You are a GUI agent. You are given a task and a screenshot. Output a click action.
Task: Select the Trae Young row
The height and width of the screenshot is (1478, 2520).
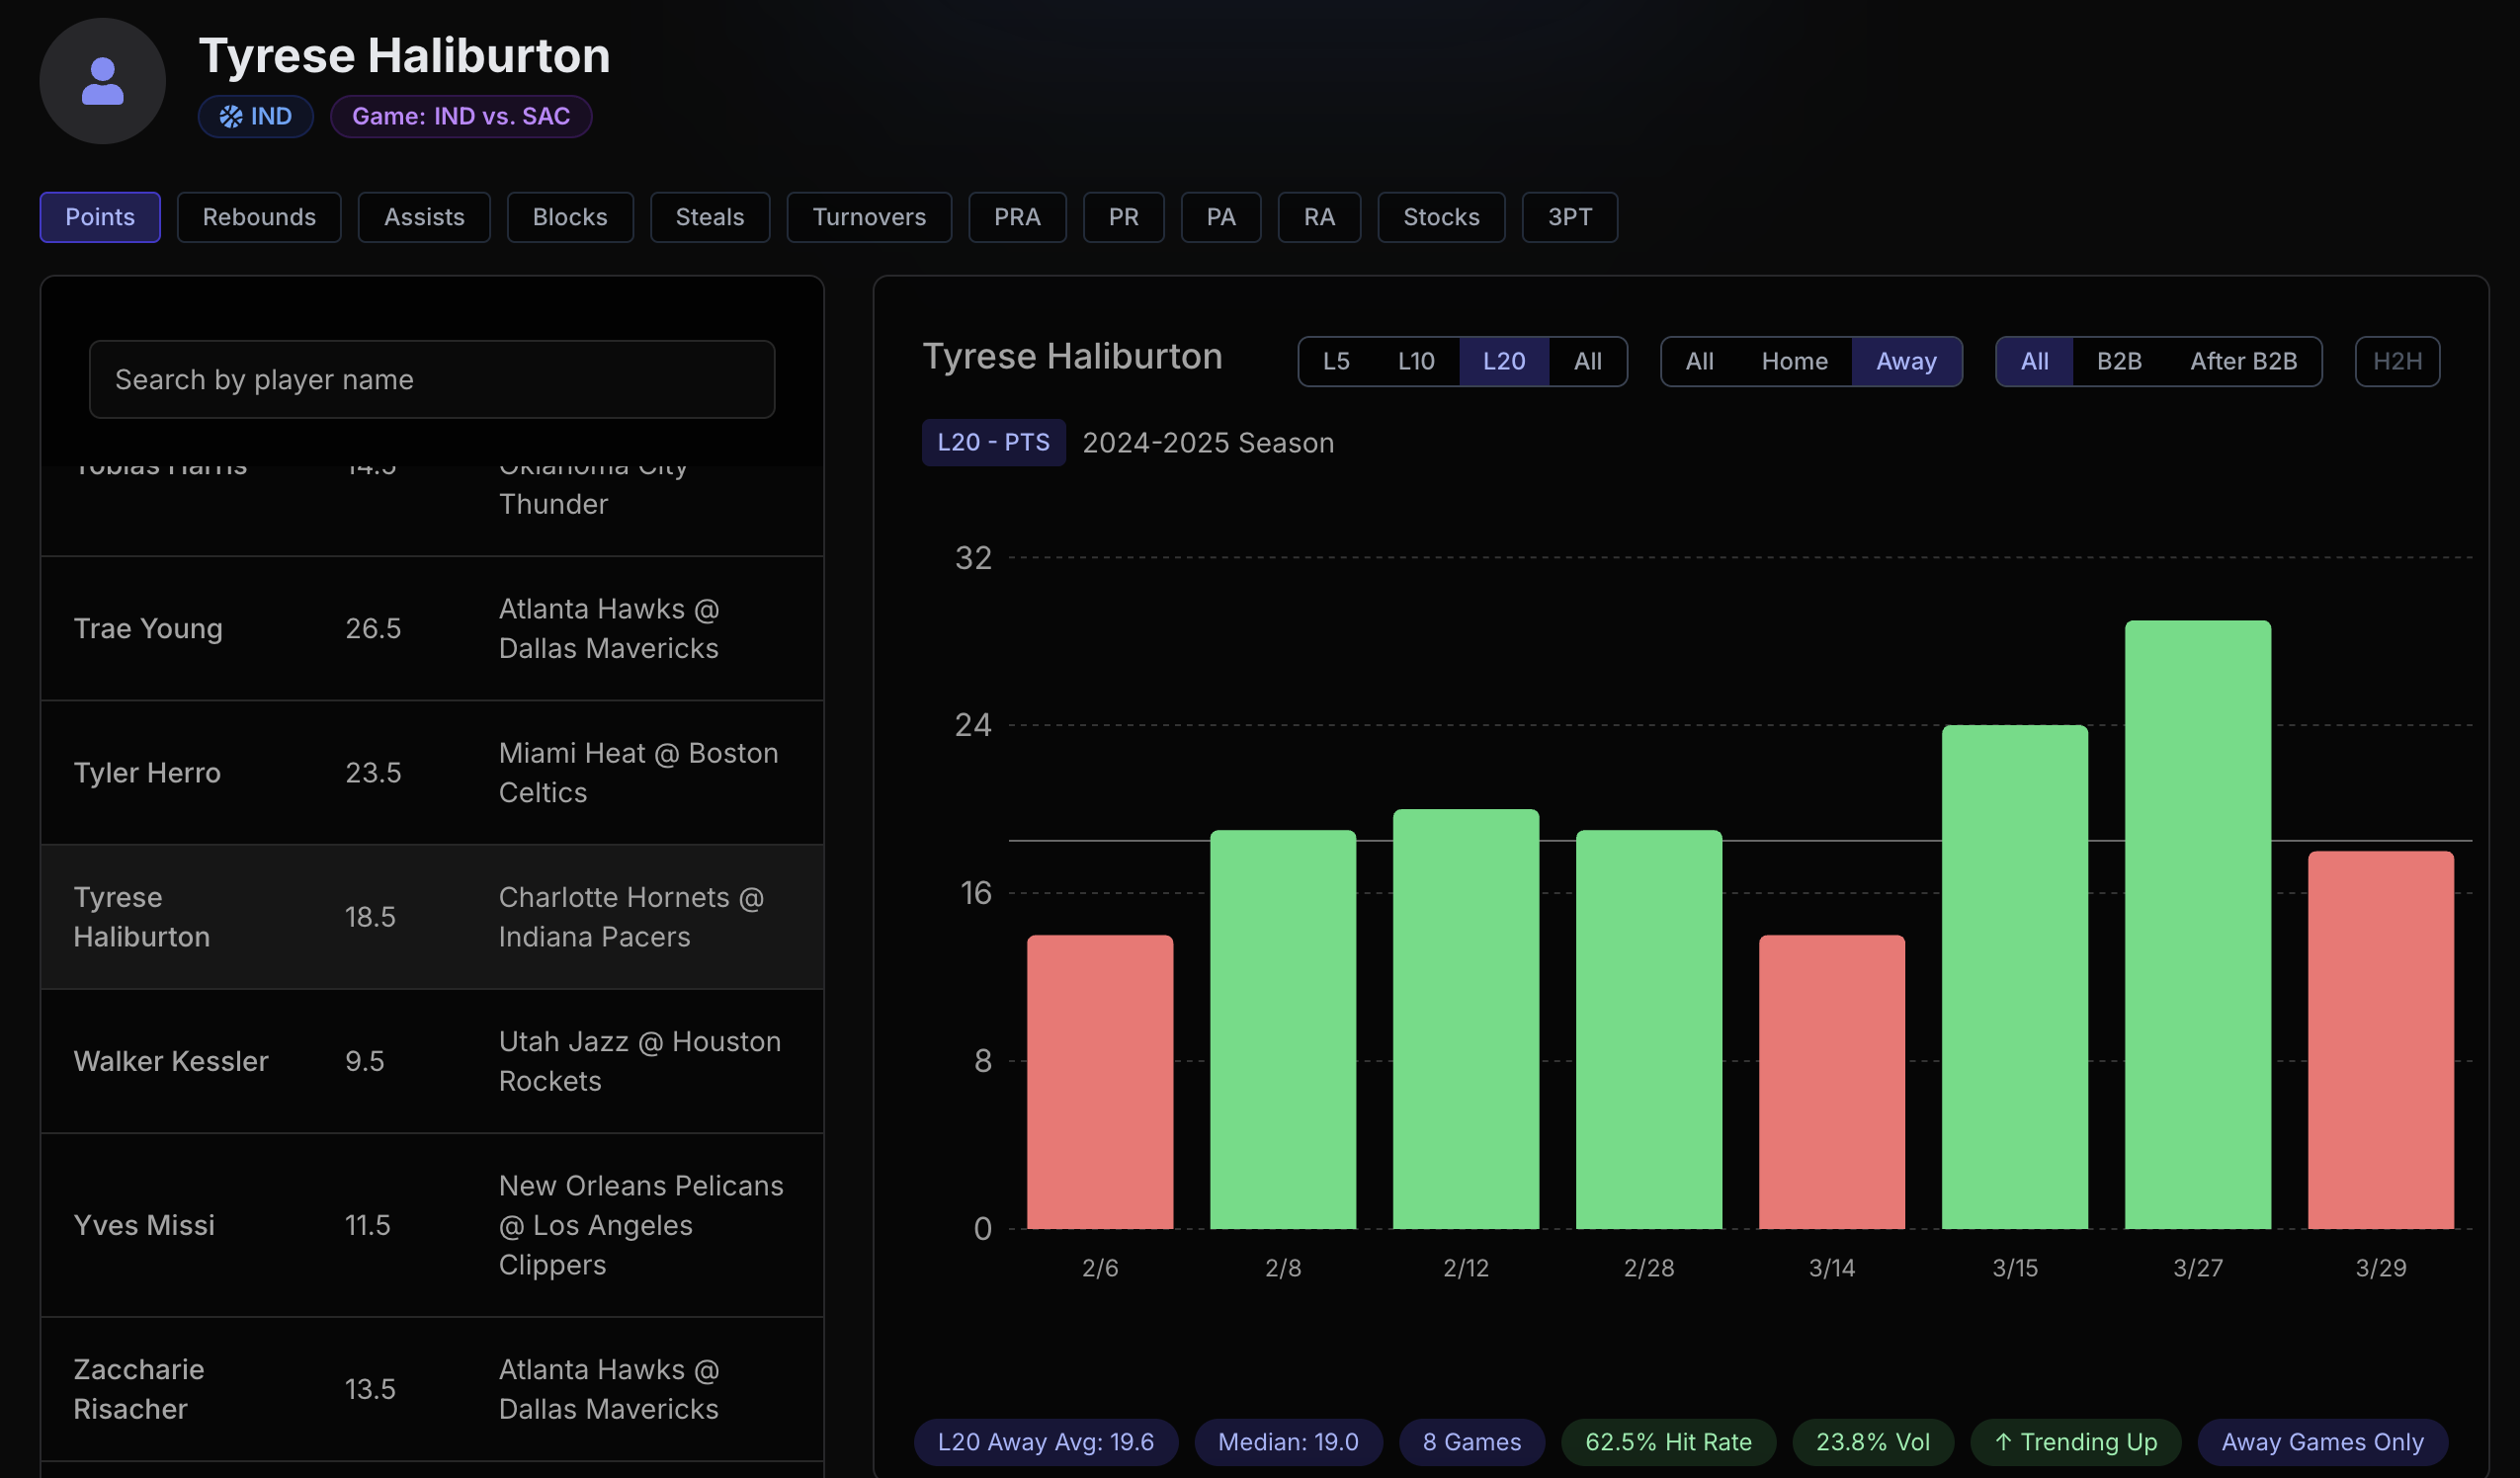(x=432, y=629)
